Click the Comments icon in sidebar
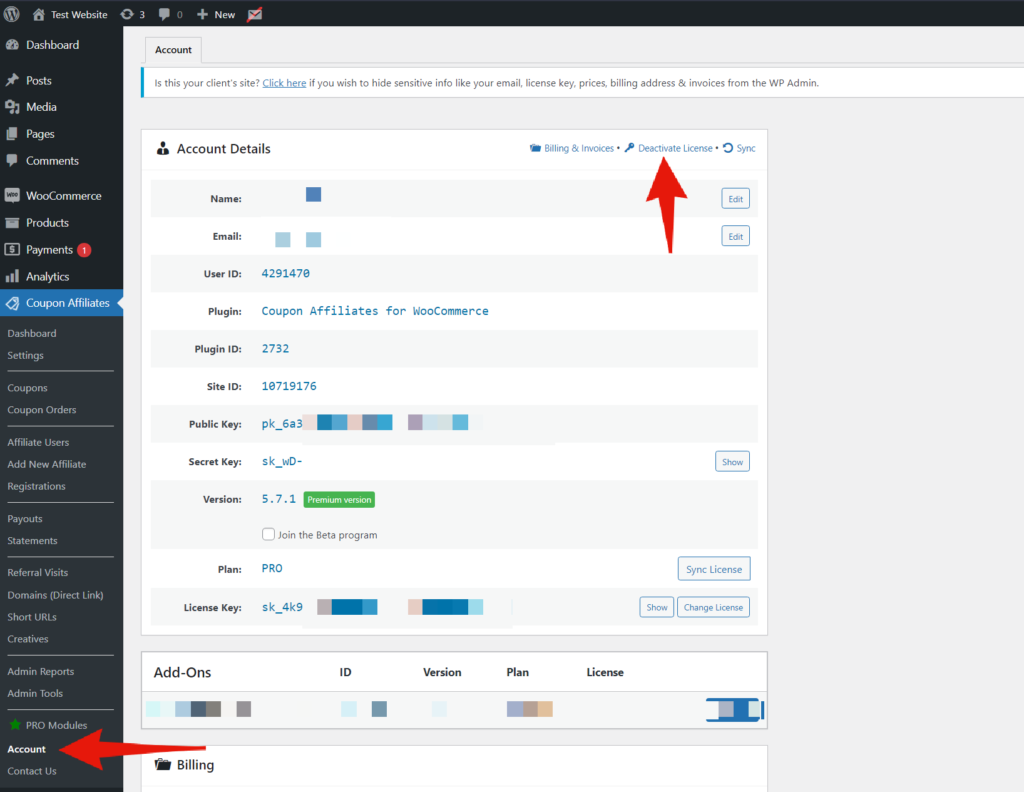Image resolution: width=1024 pixels, height=792 pixels. point(12,161)
